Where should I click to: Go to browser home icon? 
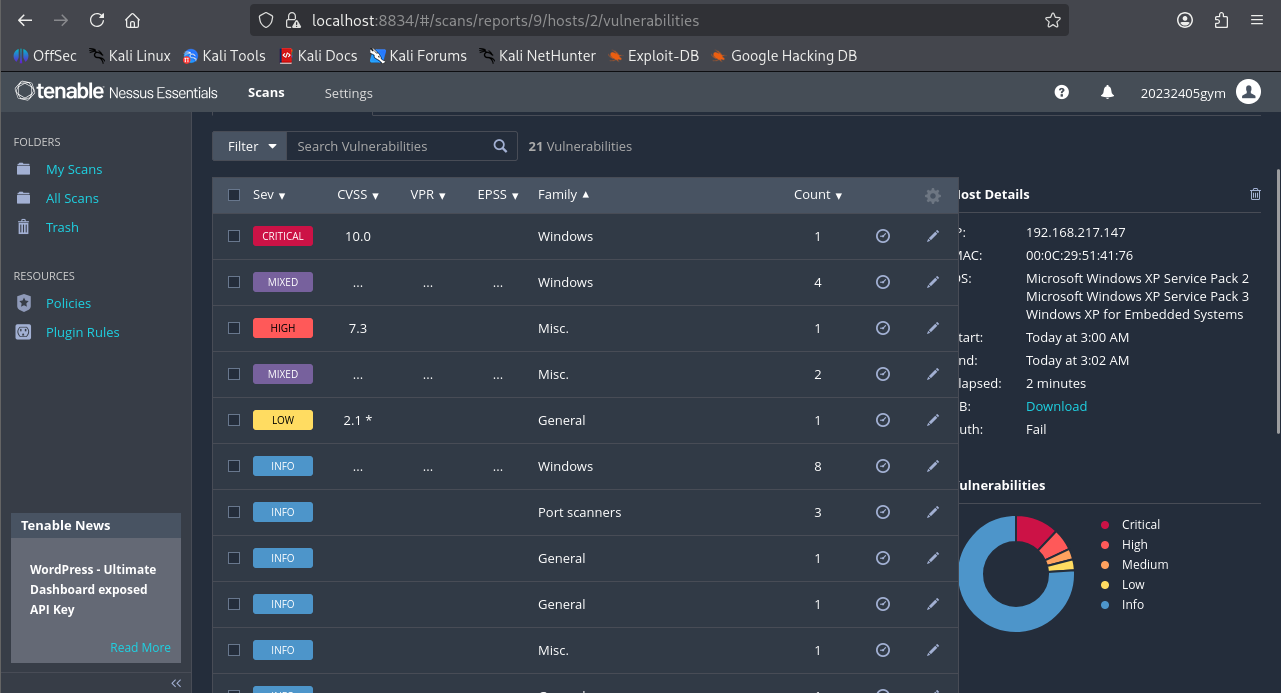coord(132,20)
